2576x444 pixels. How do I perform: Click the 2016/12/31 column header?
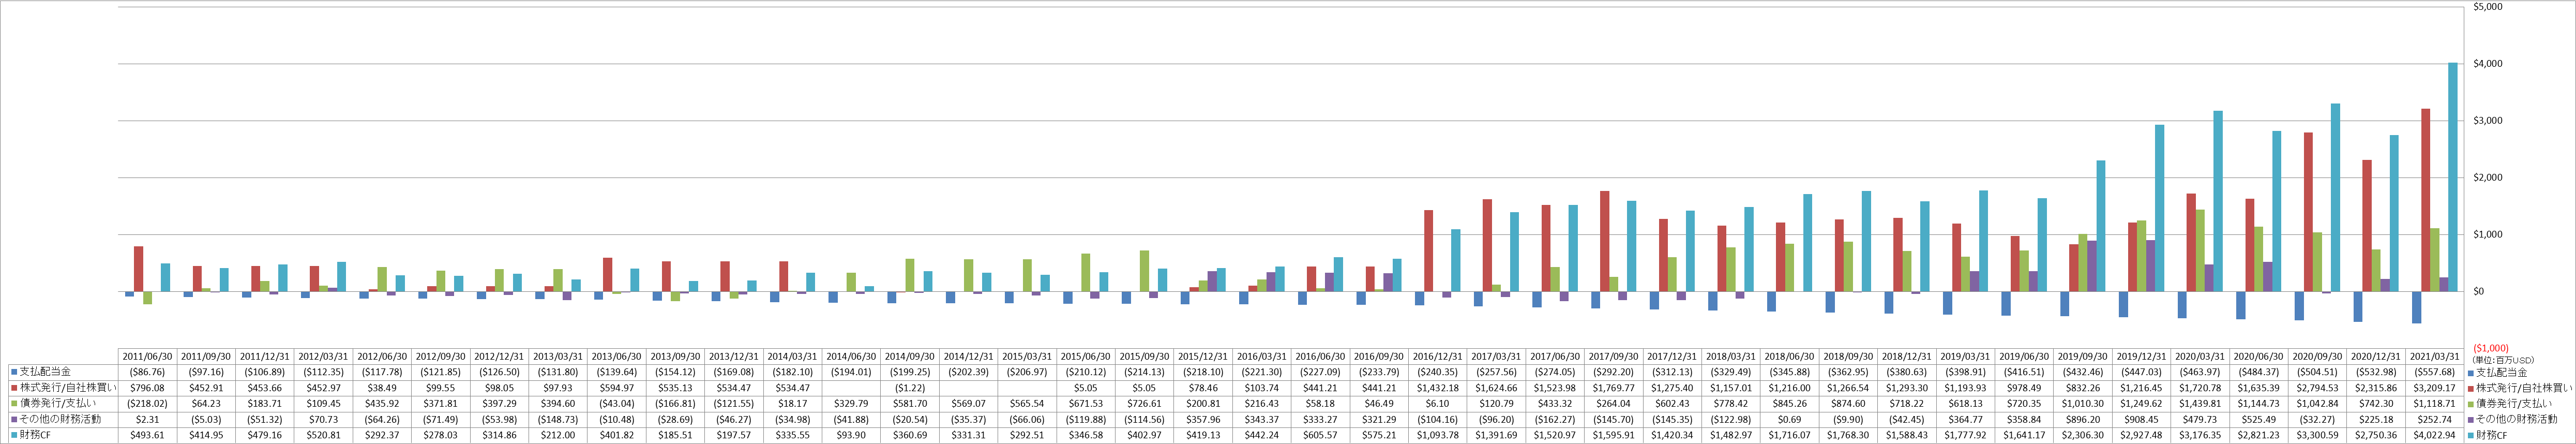(x=1437, y=356)
